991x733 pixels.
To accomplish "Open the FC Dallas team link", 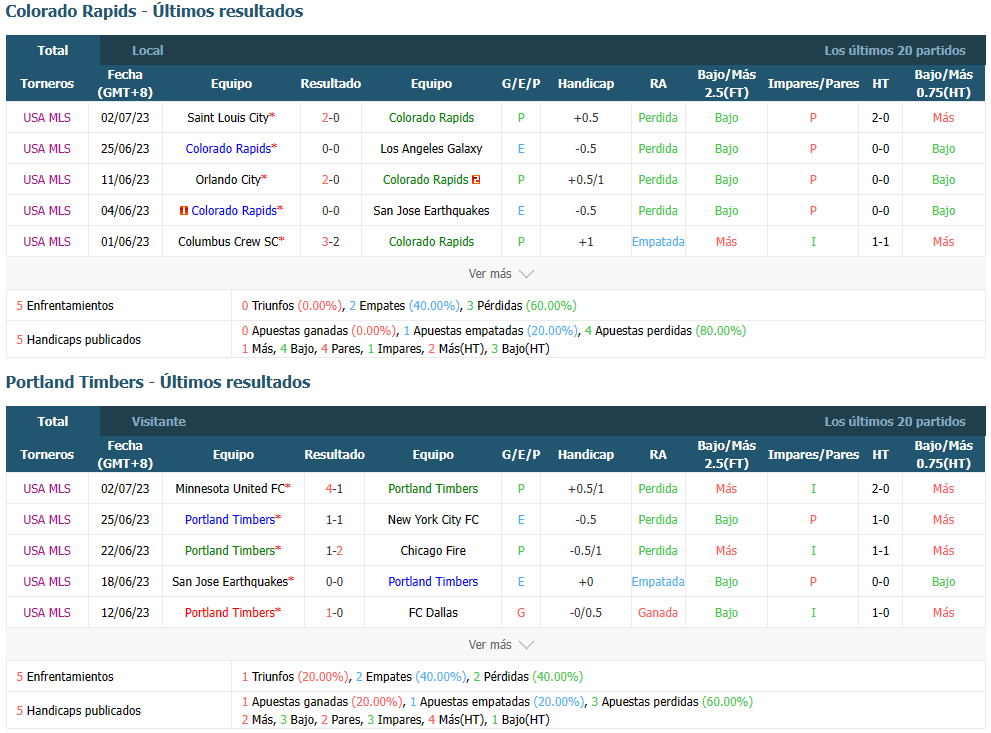I will [x=433, y=613].
